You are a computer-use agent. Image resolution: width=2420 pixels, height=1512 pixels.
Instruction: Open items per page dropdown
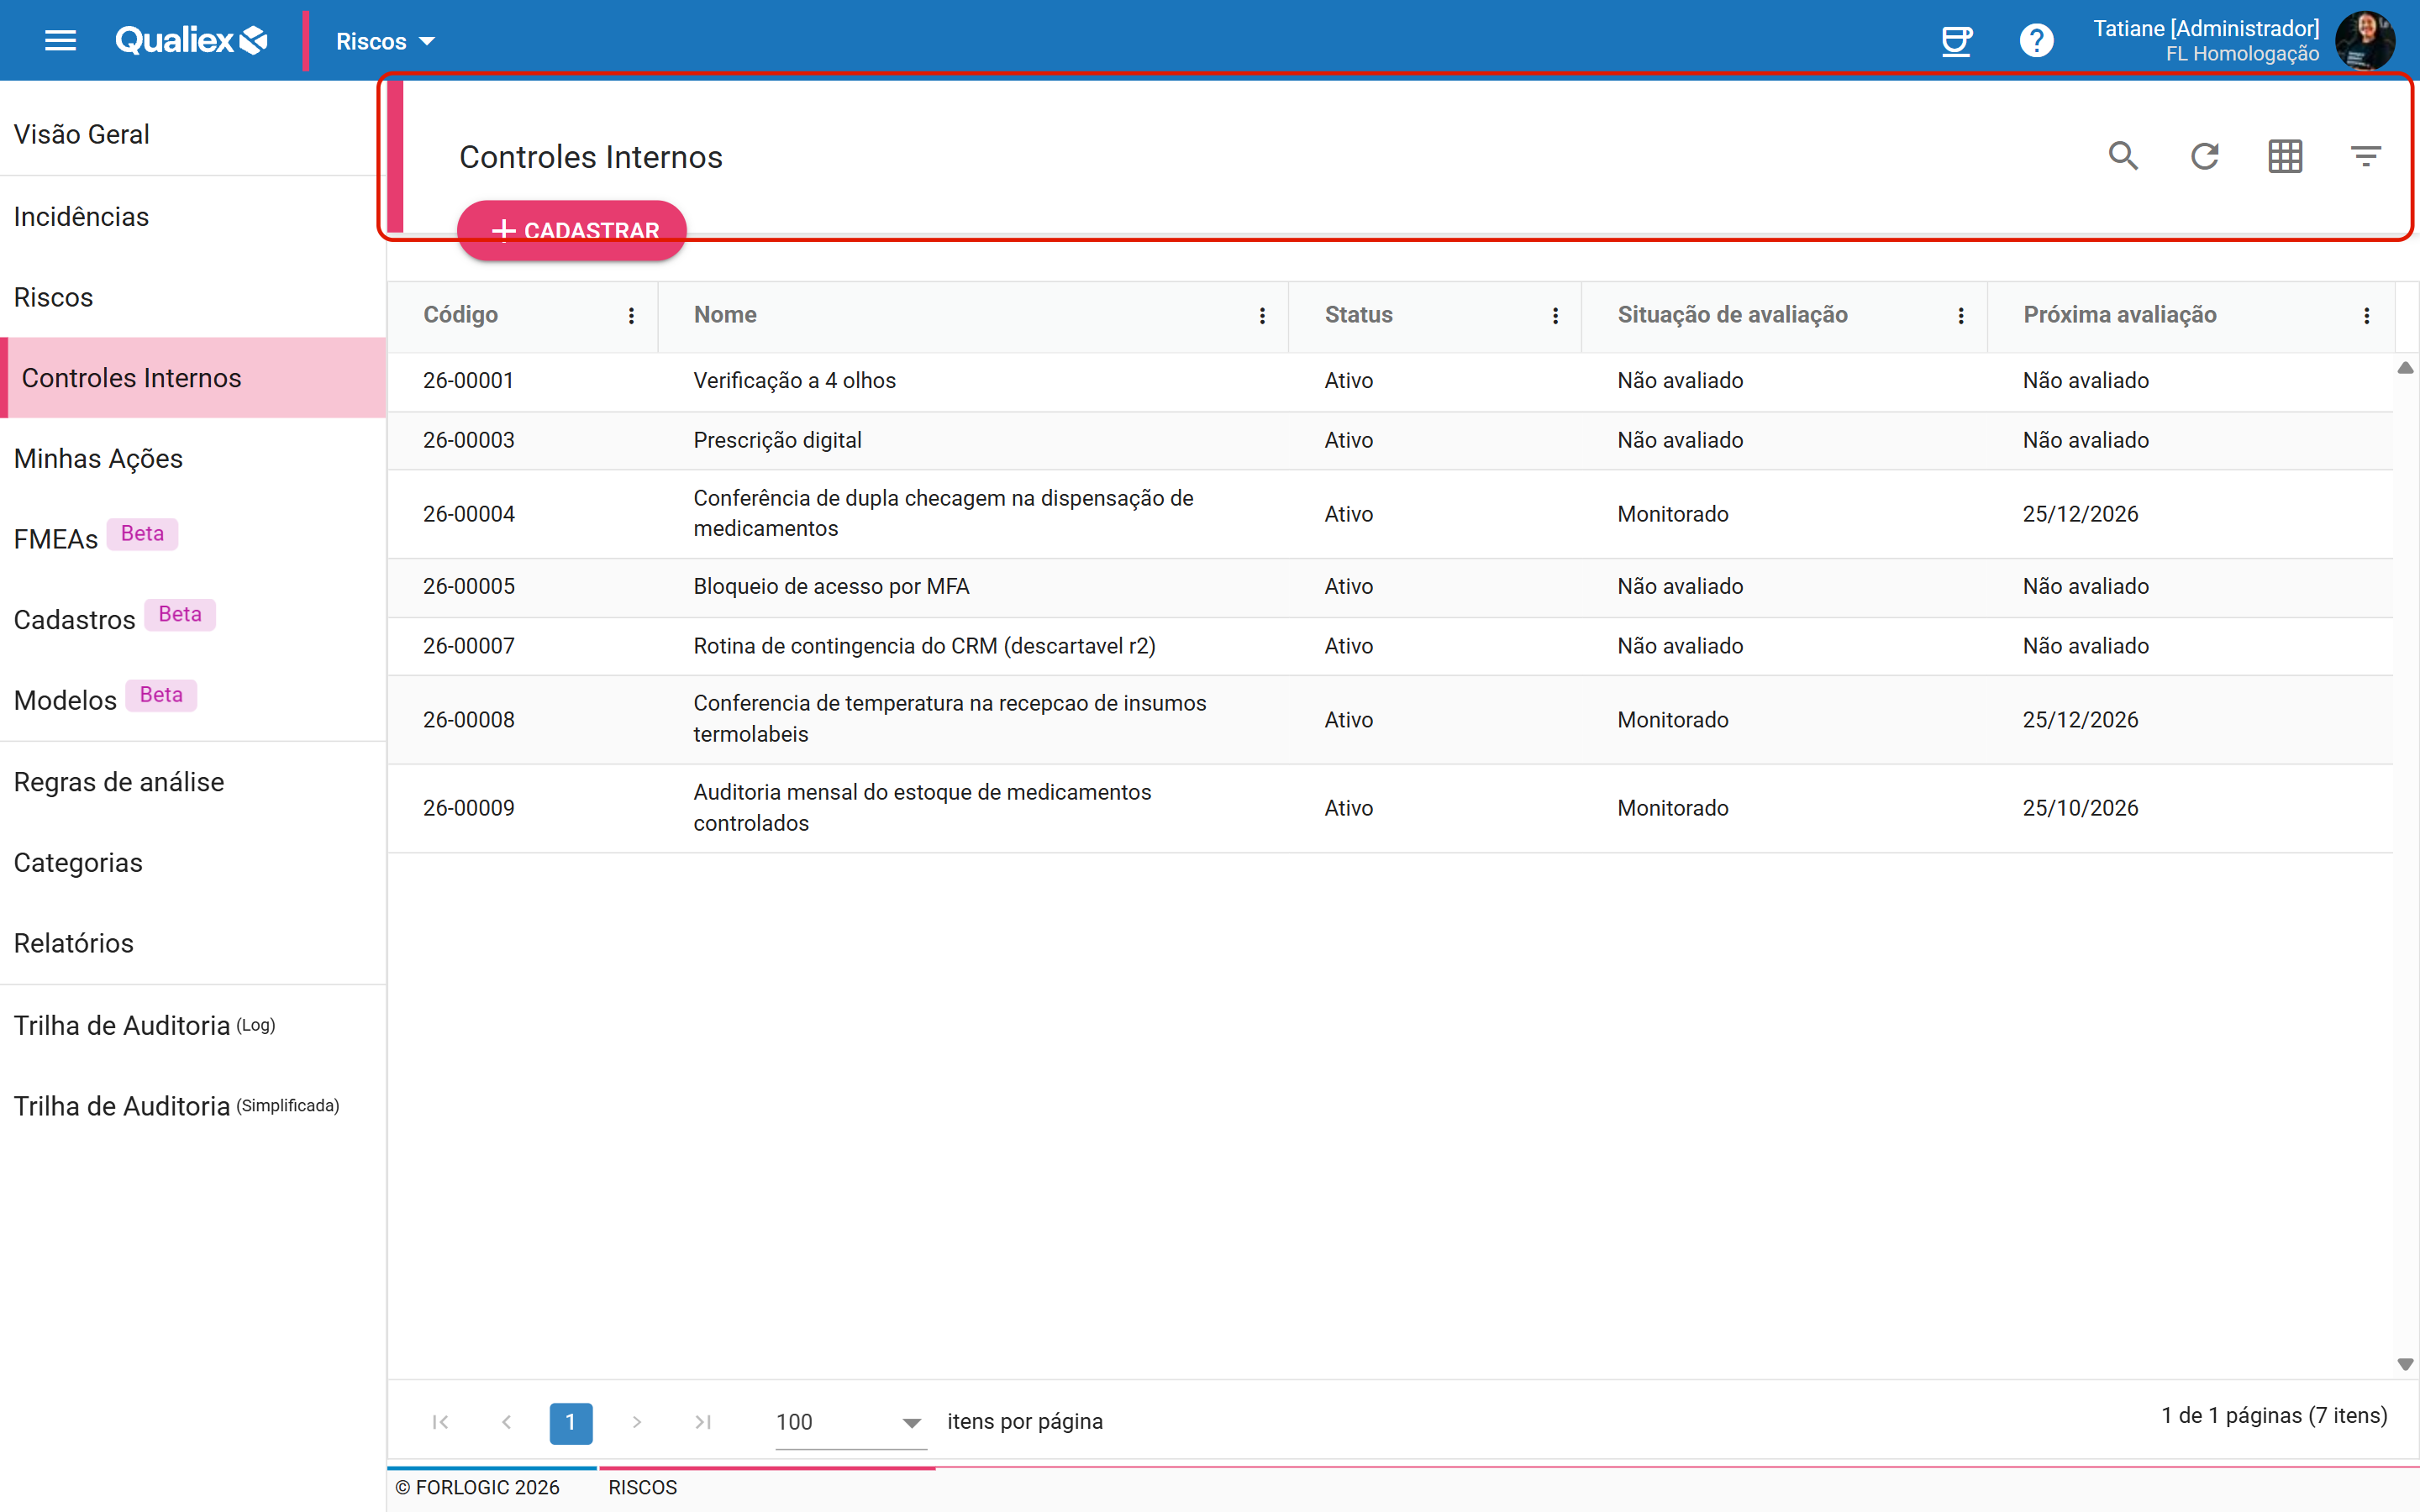pyautogui.click(x=850, y=1422)
